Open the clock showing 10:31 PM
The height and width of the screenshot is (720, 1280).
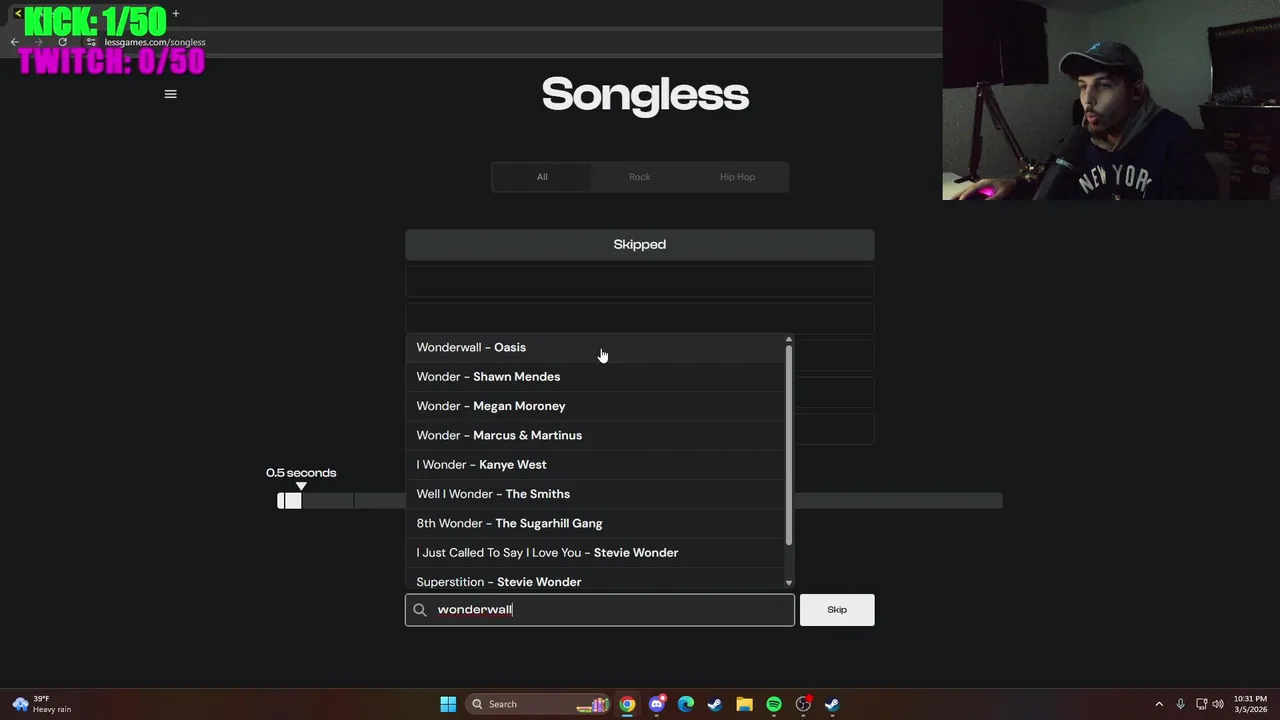point(1250,704)
